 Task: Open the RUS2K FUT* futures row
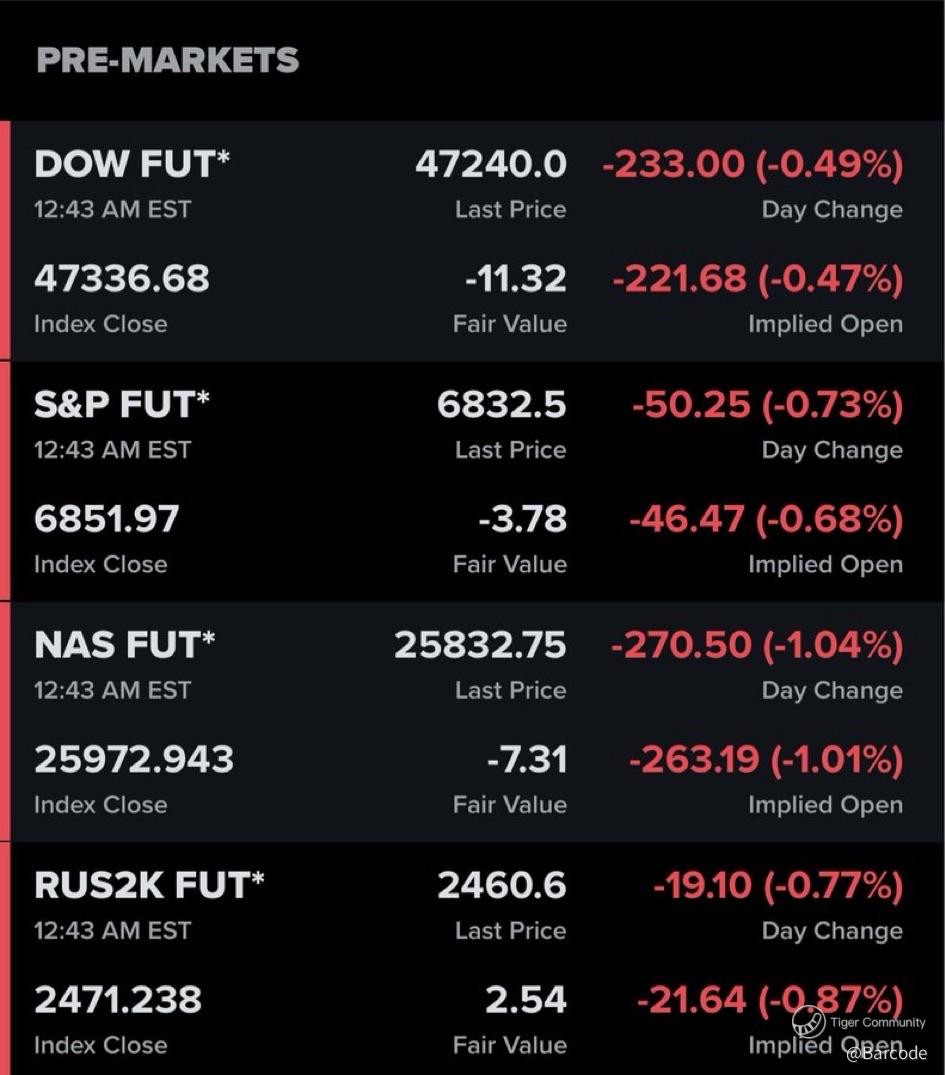pyautogui.click(x=150, y=885)
